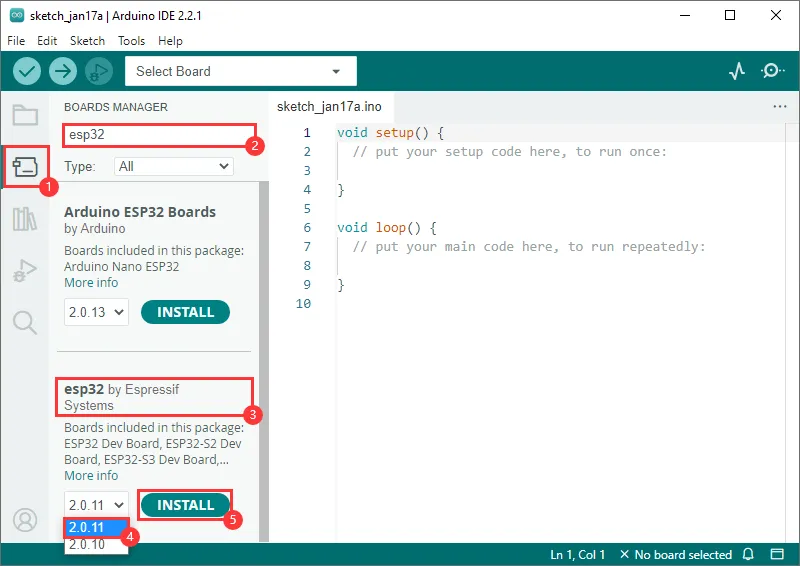Viewport: 800px width, 566px height.
Task: Open the Select Board dropdown
Action: (241, 71)
